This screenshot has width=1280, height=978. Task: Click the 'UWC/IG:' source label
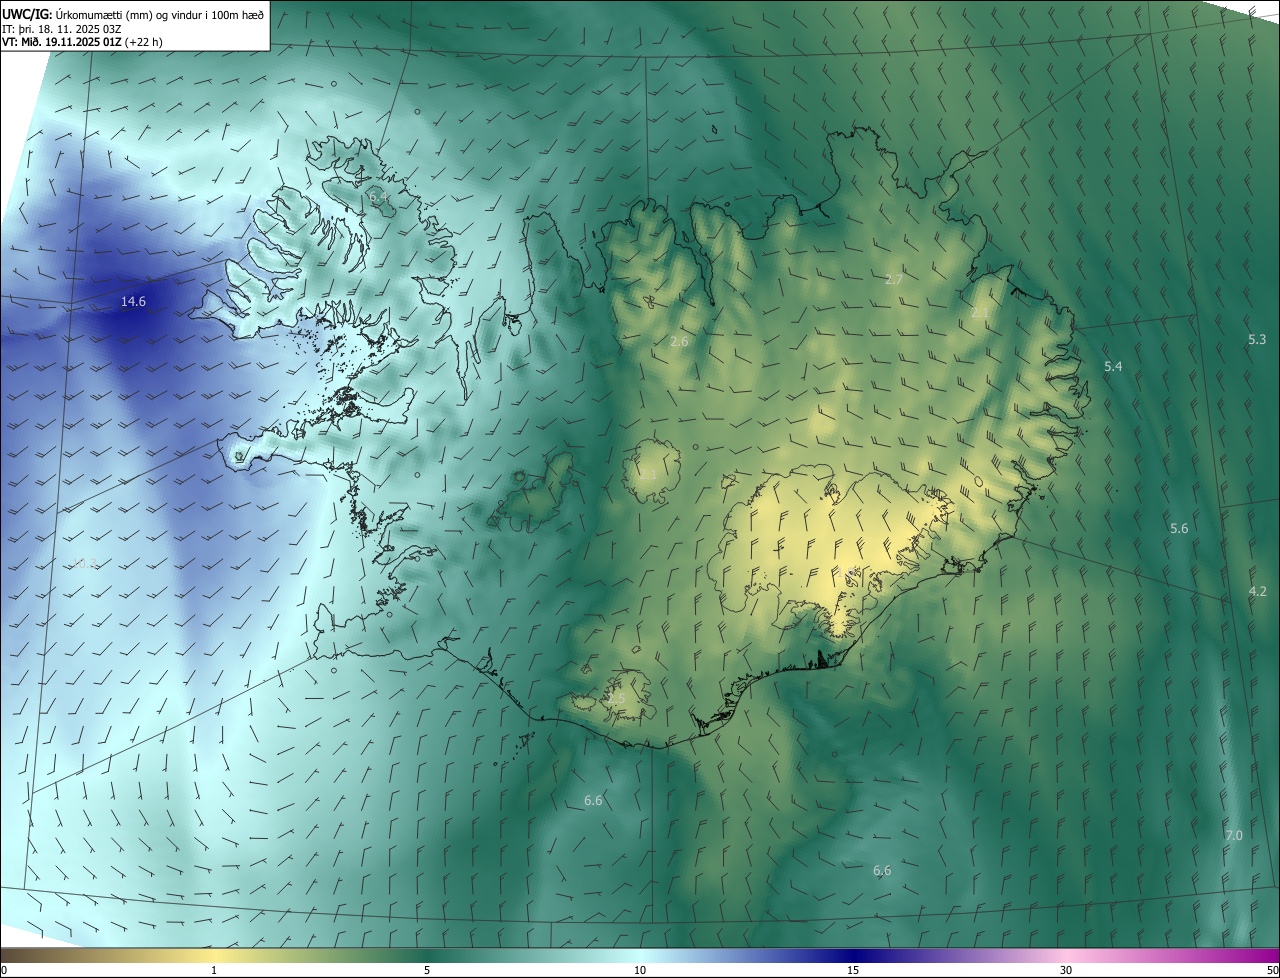tap(27, 14)
